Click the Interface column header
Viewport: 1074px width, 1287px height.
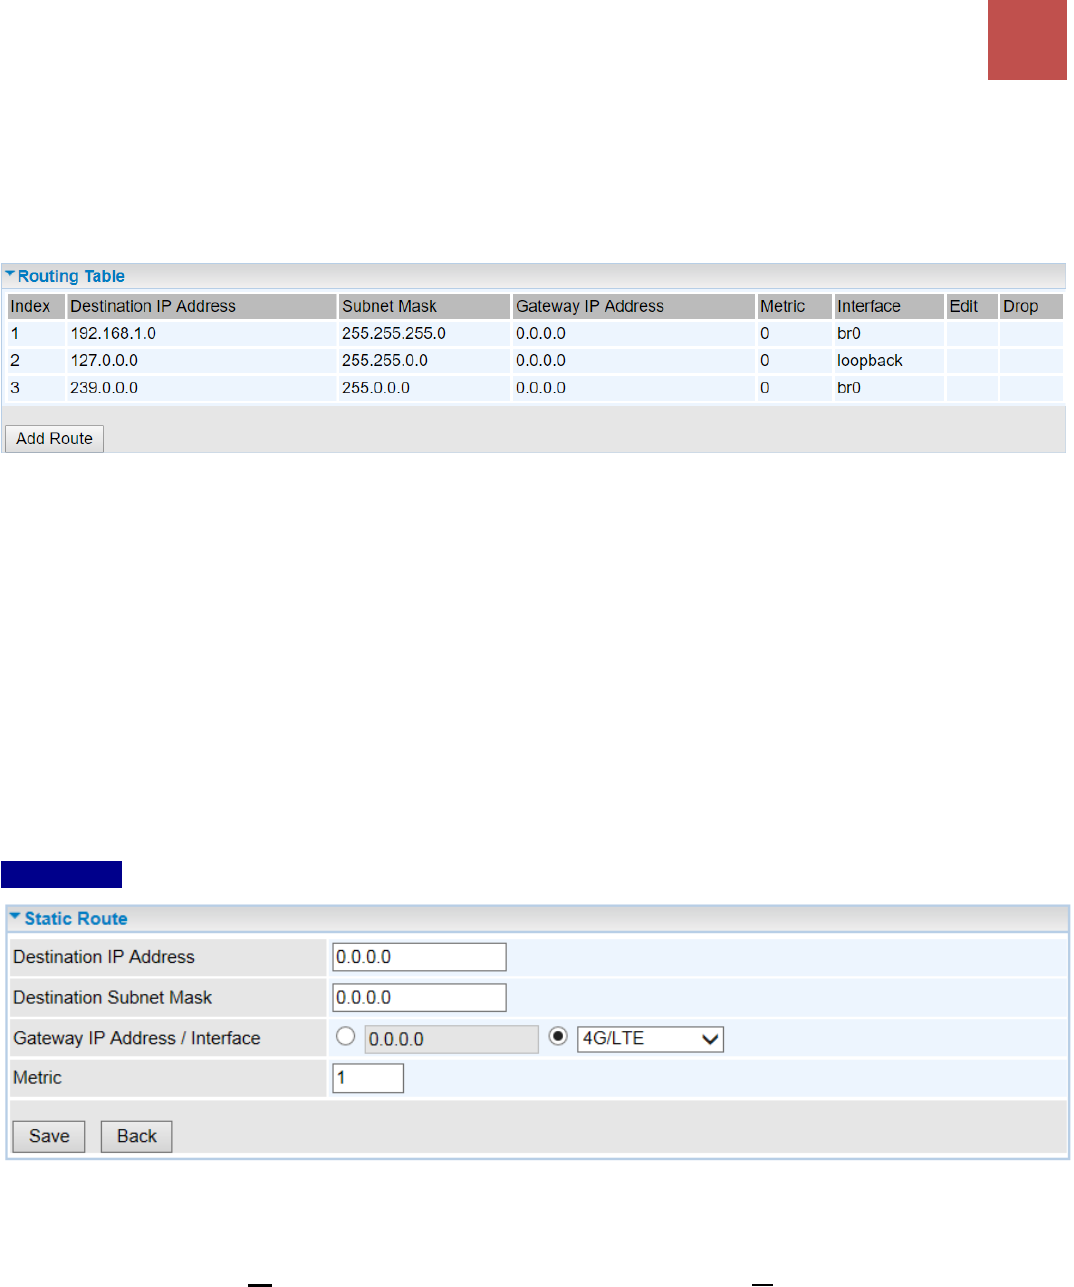[x=889, y=306]
